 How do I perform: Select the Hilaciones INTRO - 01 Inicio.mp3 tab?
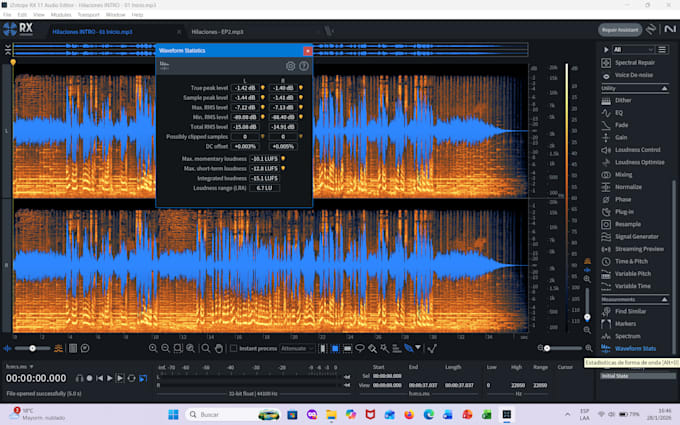coord(92,32)
